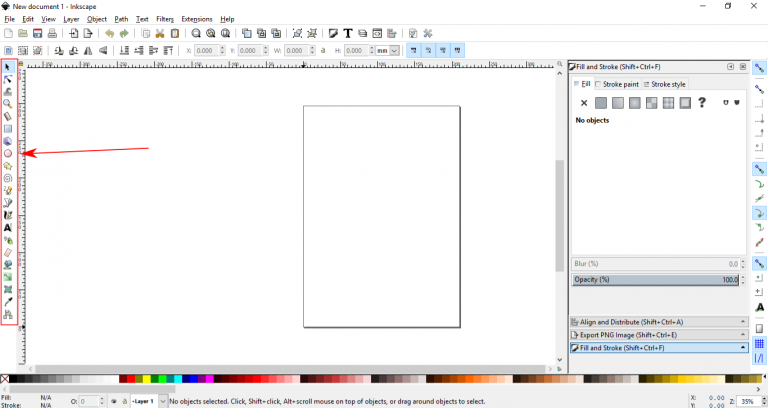
Task: Click the X coordinate input field
Action: (x=206, y=50)
